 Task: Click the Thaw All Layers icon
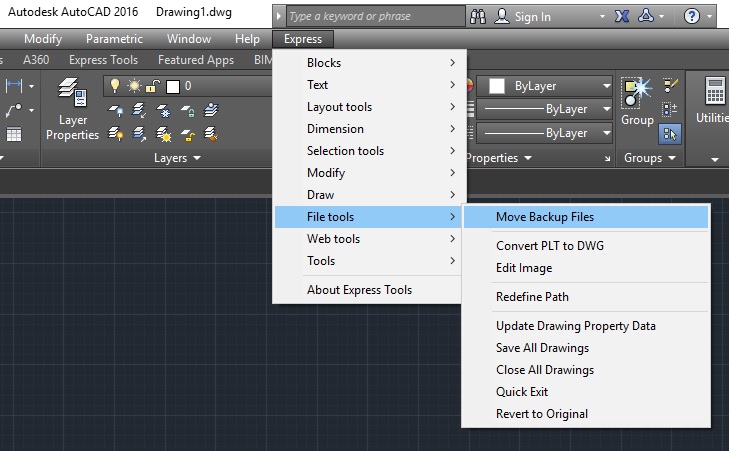click(x=163, y=134)
